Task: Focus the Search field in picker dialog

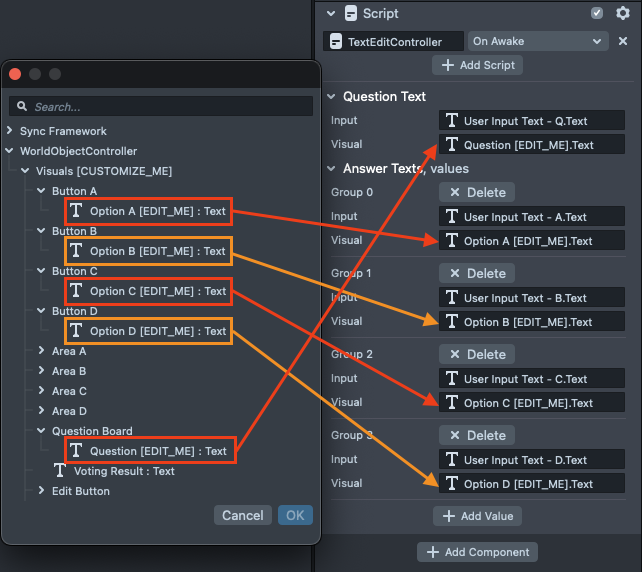Action: click(165, 106)
